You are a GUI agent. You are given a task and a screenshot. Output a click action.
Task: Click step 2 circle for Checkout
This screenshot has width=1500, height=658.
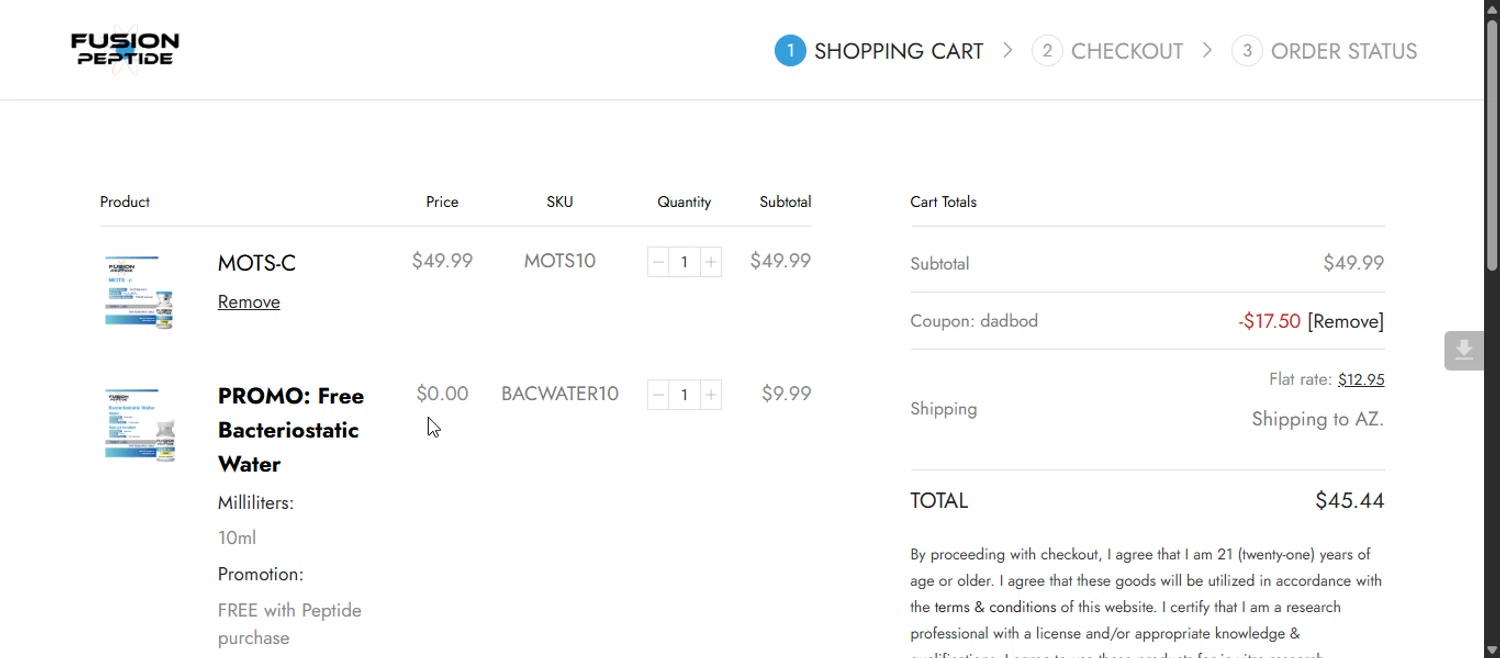[x=1047, y=51]
